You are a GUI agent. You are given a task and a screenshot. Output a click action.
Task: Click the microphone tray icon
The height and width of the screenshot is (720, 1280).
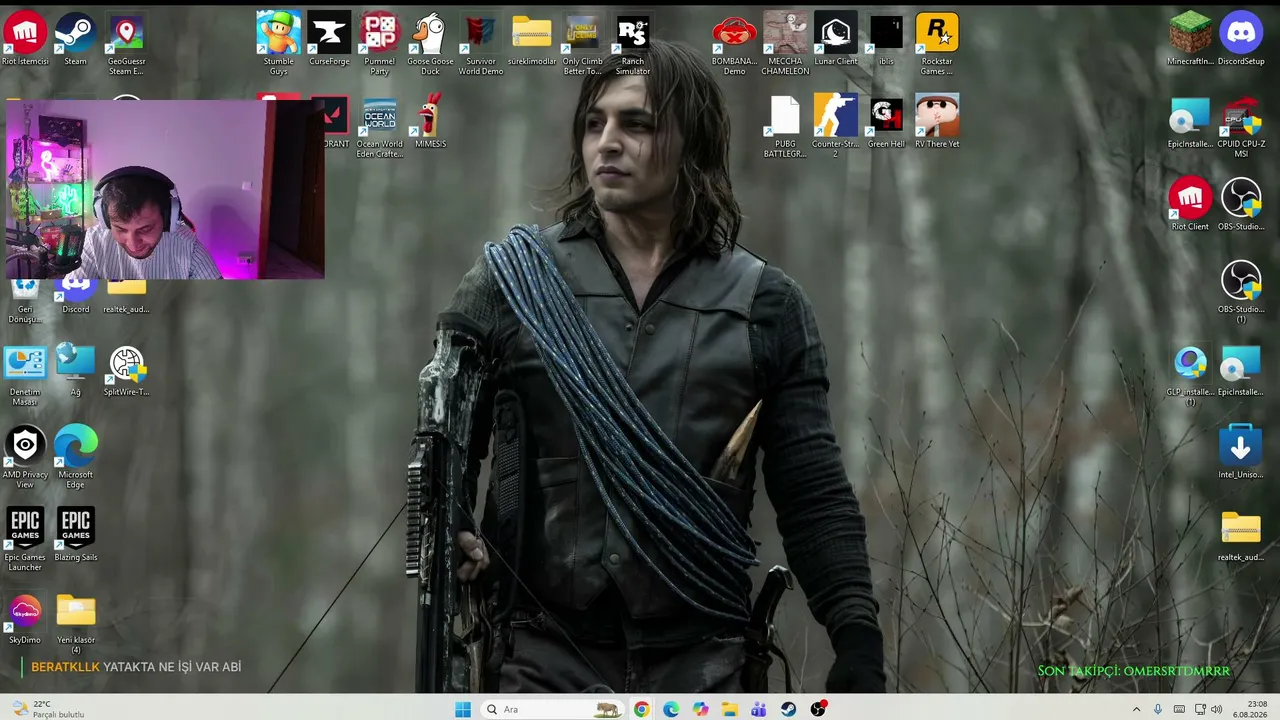coord(1158,709)
